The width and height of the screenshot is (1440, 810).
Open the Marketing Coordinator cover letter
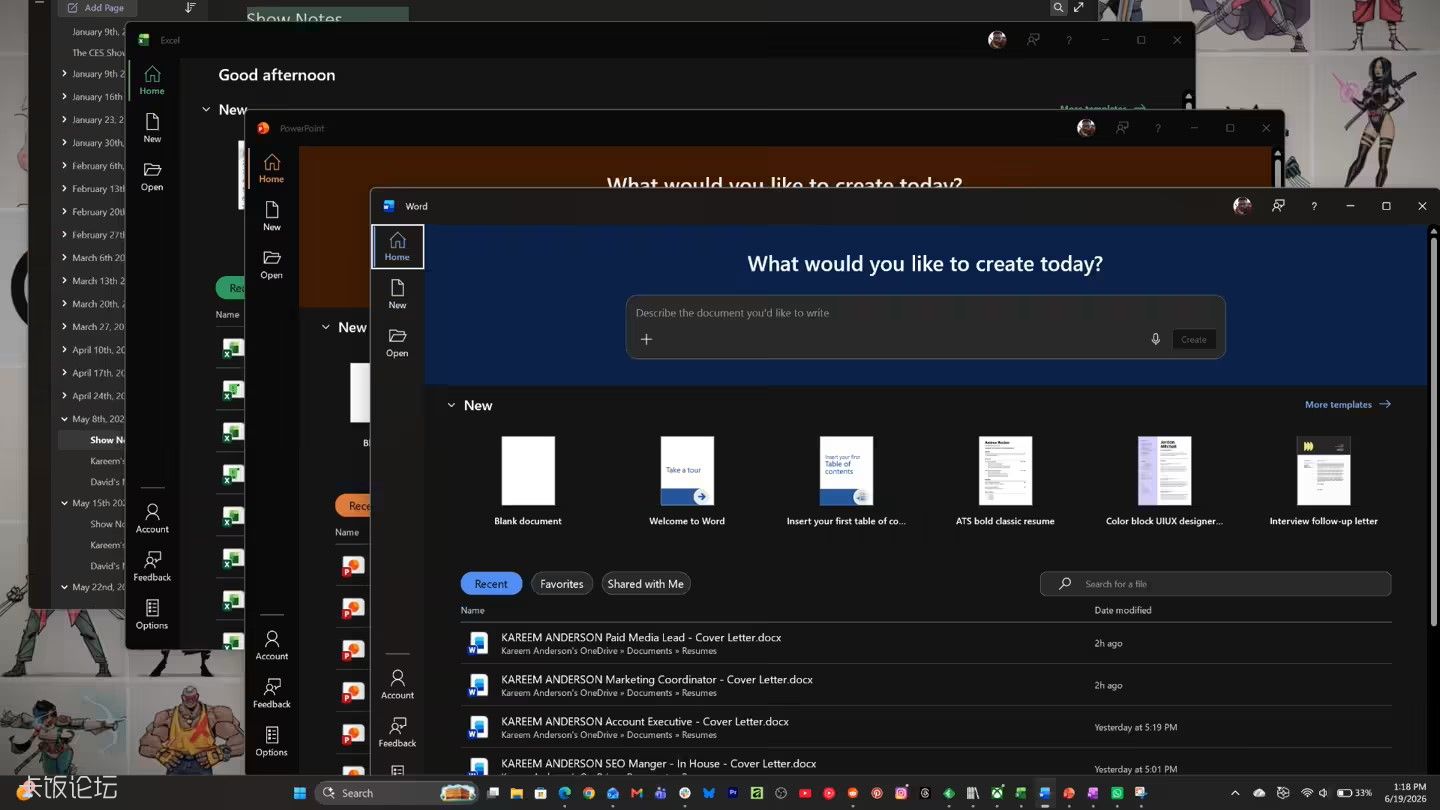tap(926, 685)
